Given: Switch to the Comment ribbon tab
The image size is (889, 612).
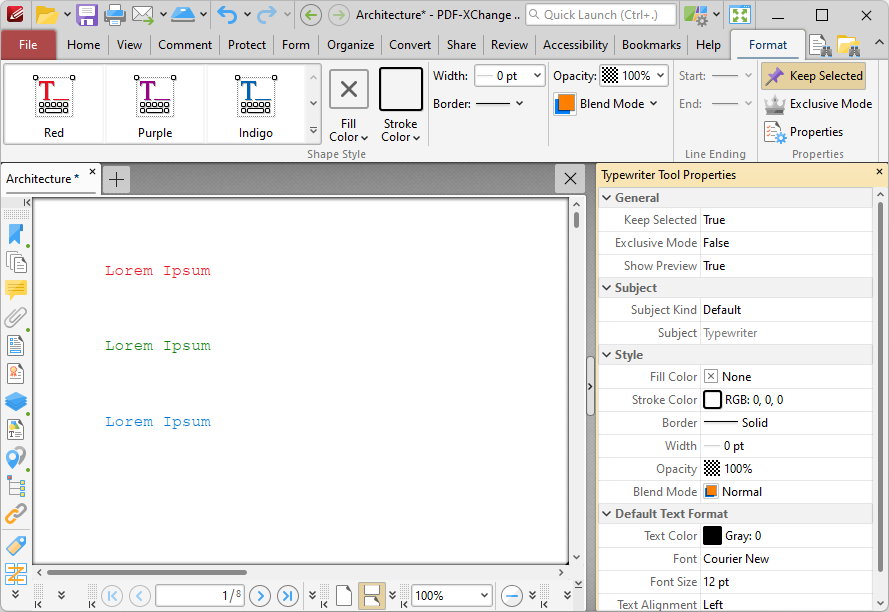Looking at the screenshot, I should 185,45.
